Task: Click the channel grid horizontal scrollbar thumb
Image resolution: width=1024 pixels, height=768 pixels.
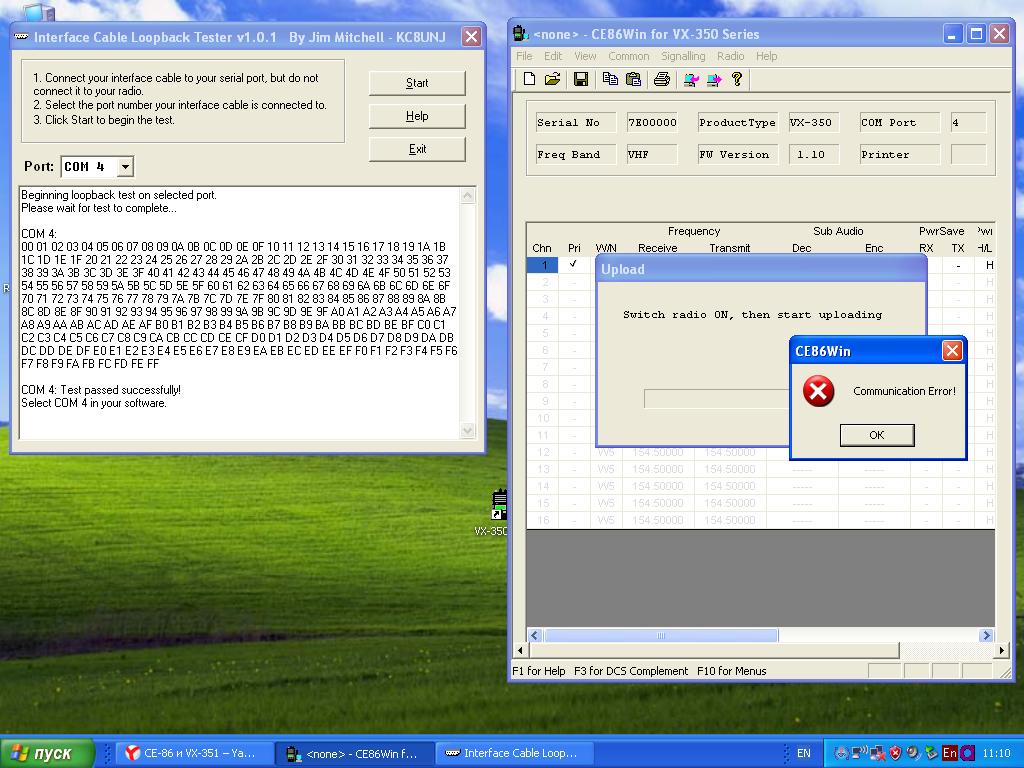Action: 661,635
